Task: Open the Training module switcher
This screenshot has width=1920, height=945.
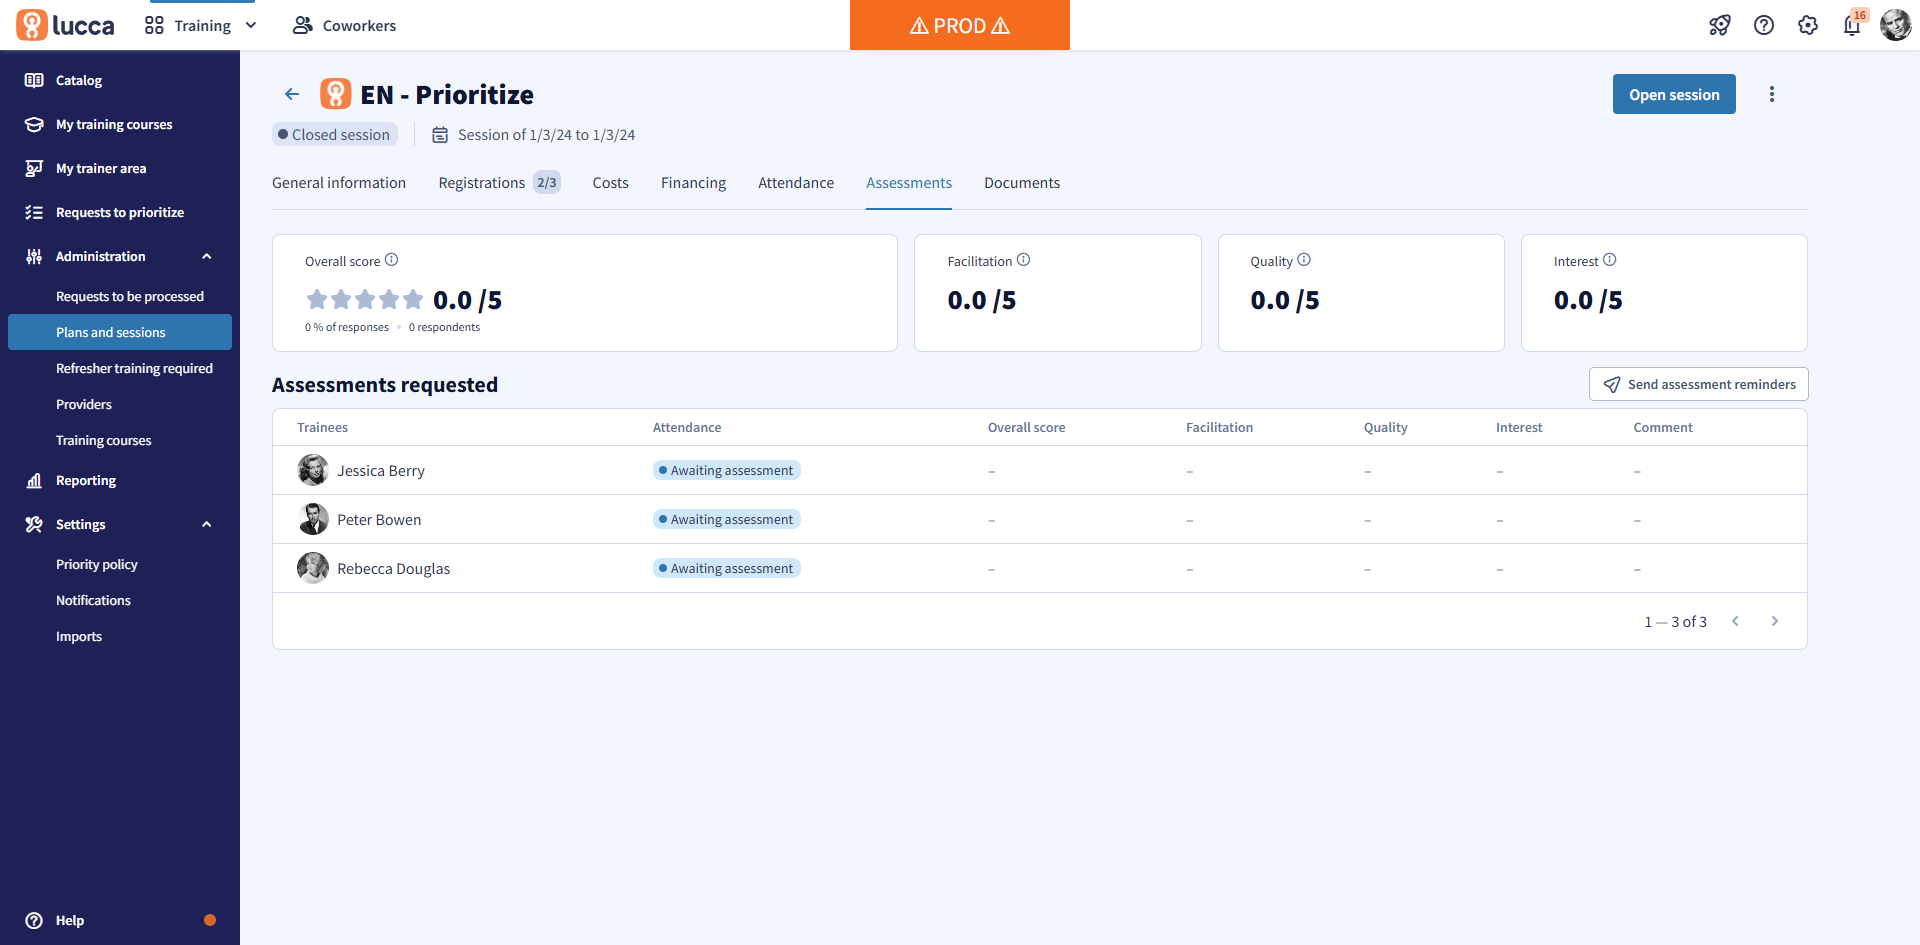Action: coord(201,25)
